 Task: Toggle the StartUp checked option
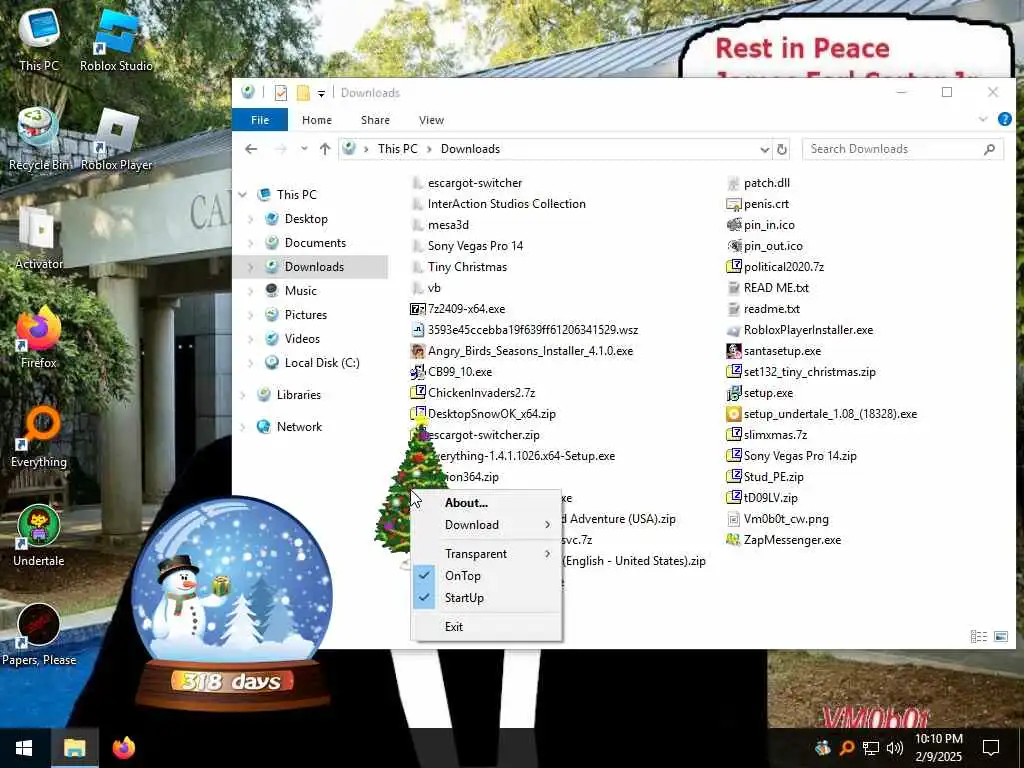coord(486,598)
